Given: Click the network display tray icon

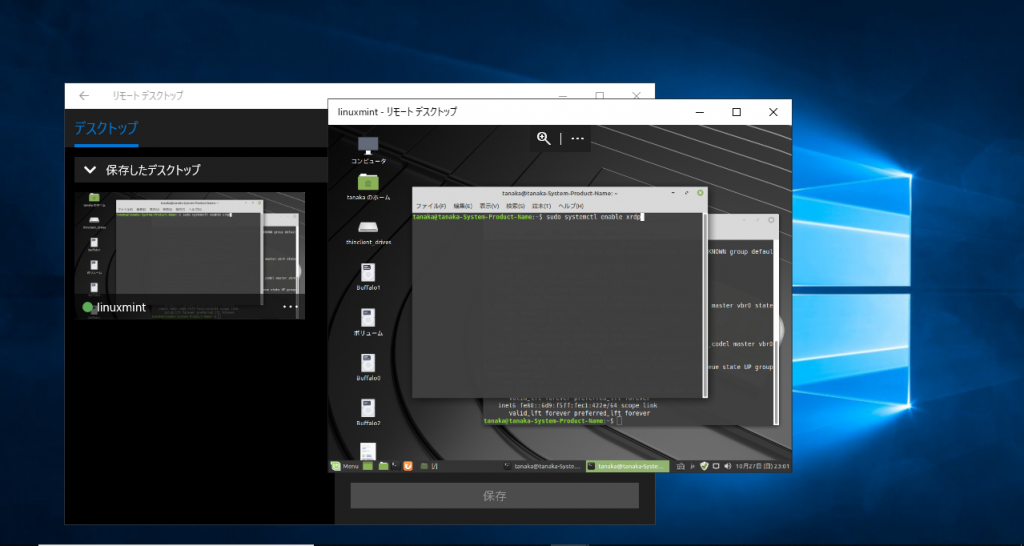Looking at the screenshot, I should 716,466.
